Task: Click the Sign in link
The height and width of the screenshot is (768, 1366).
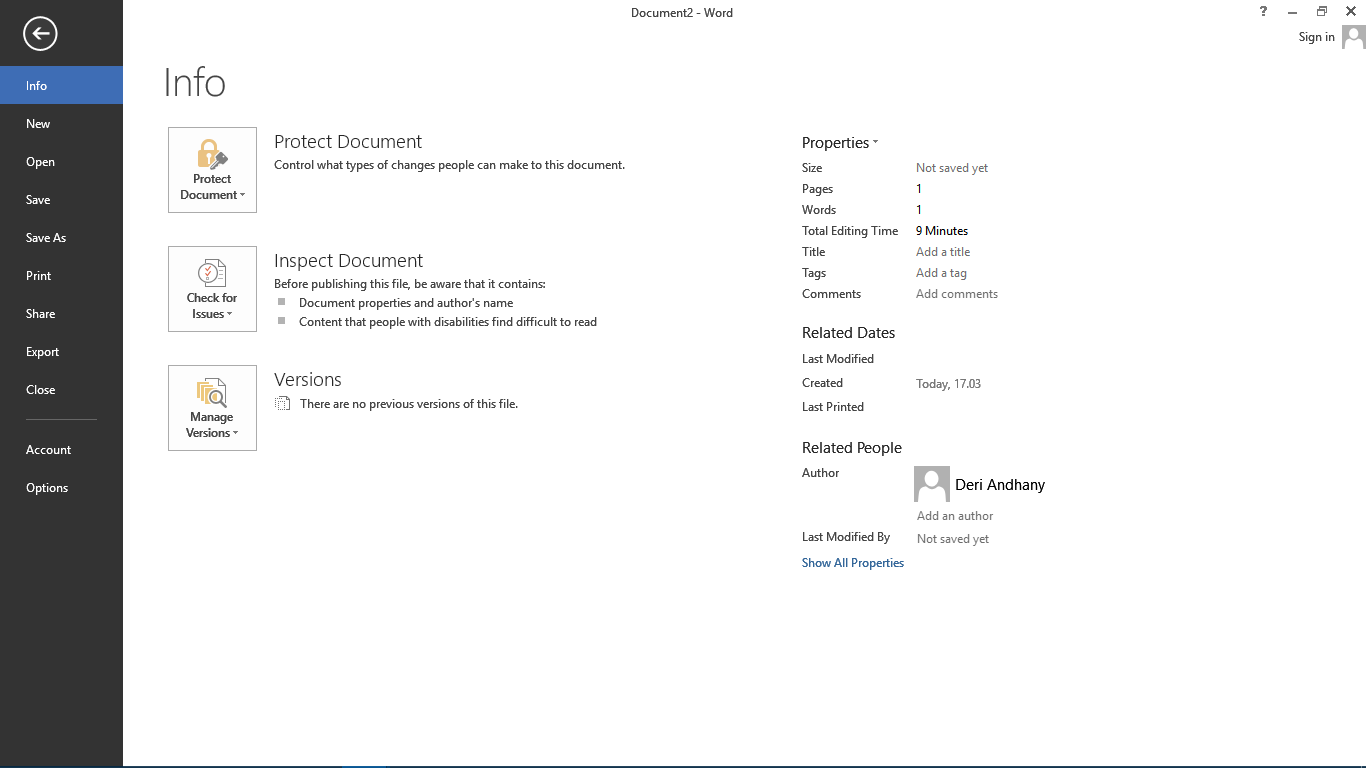Action: click(x=1316, y=37)
